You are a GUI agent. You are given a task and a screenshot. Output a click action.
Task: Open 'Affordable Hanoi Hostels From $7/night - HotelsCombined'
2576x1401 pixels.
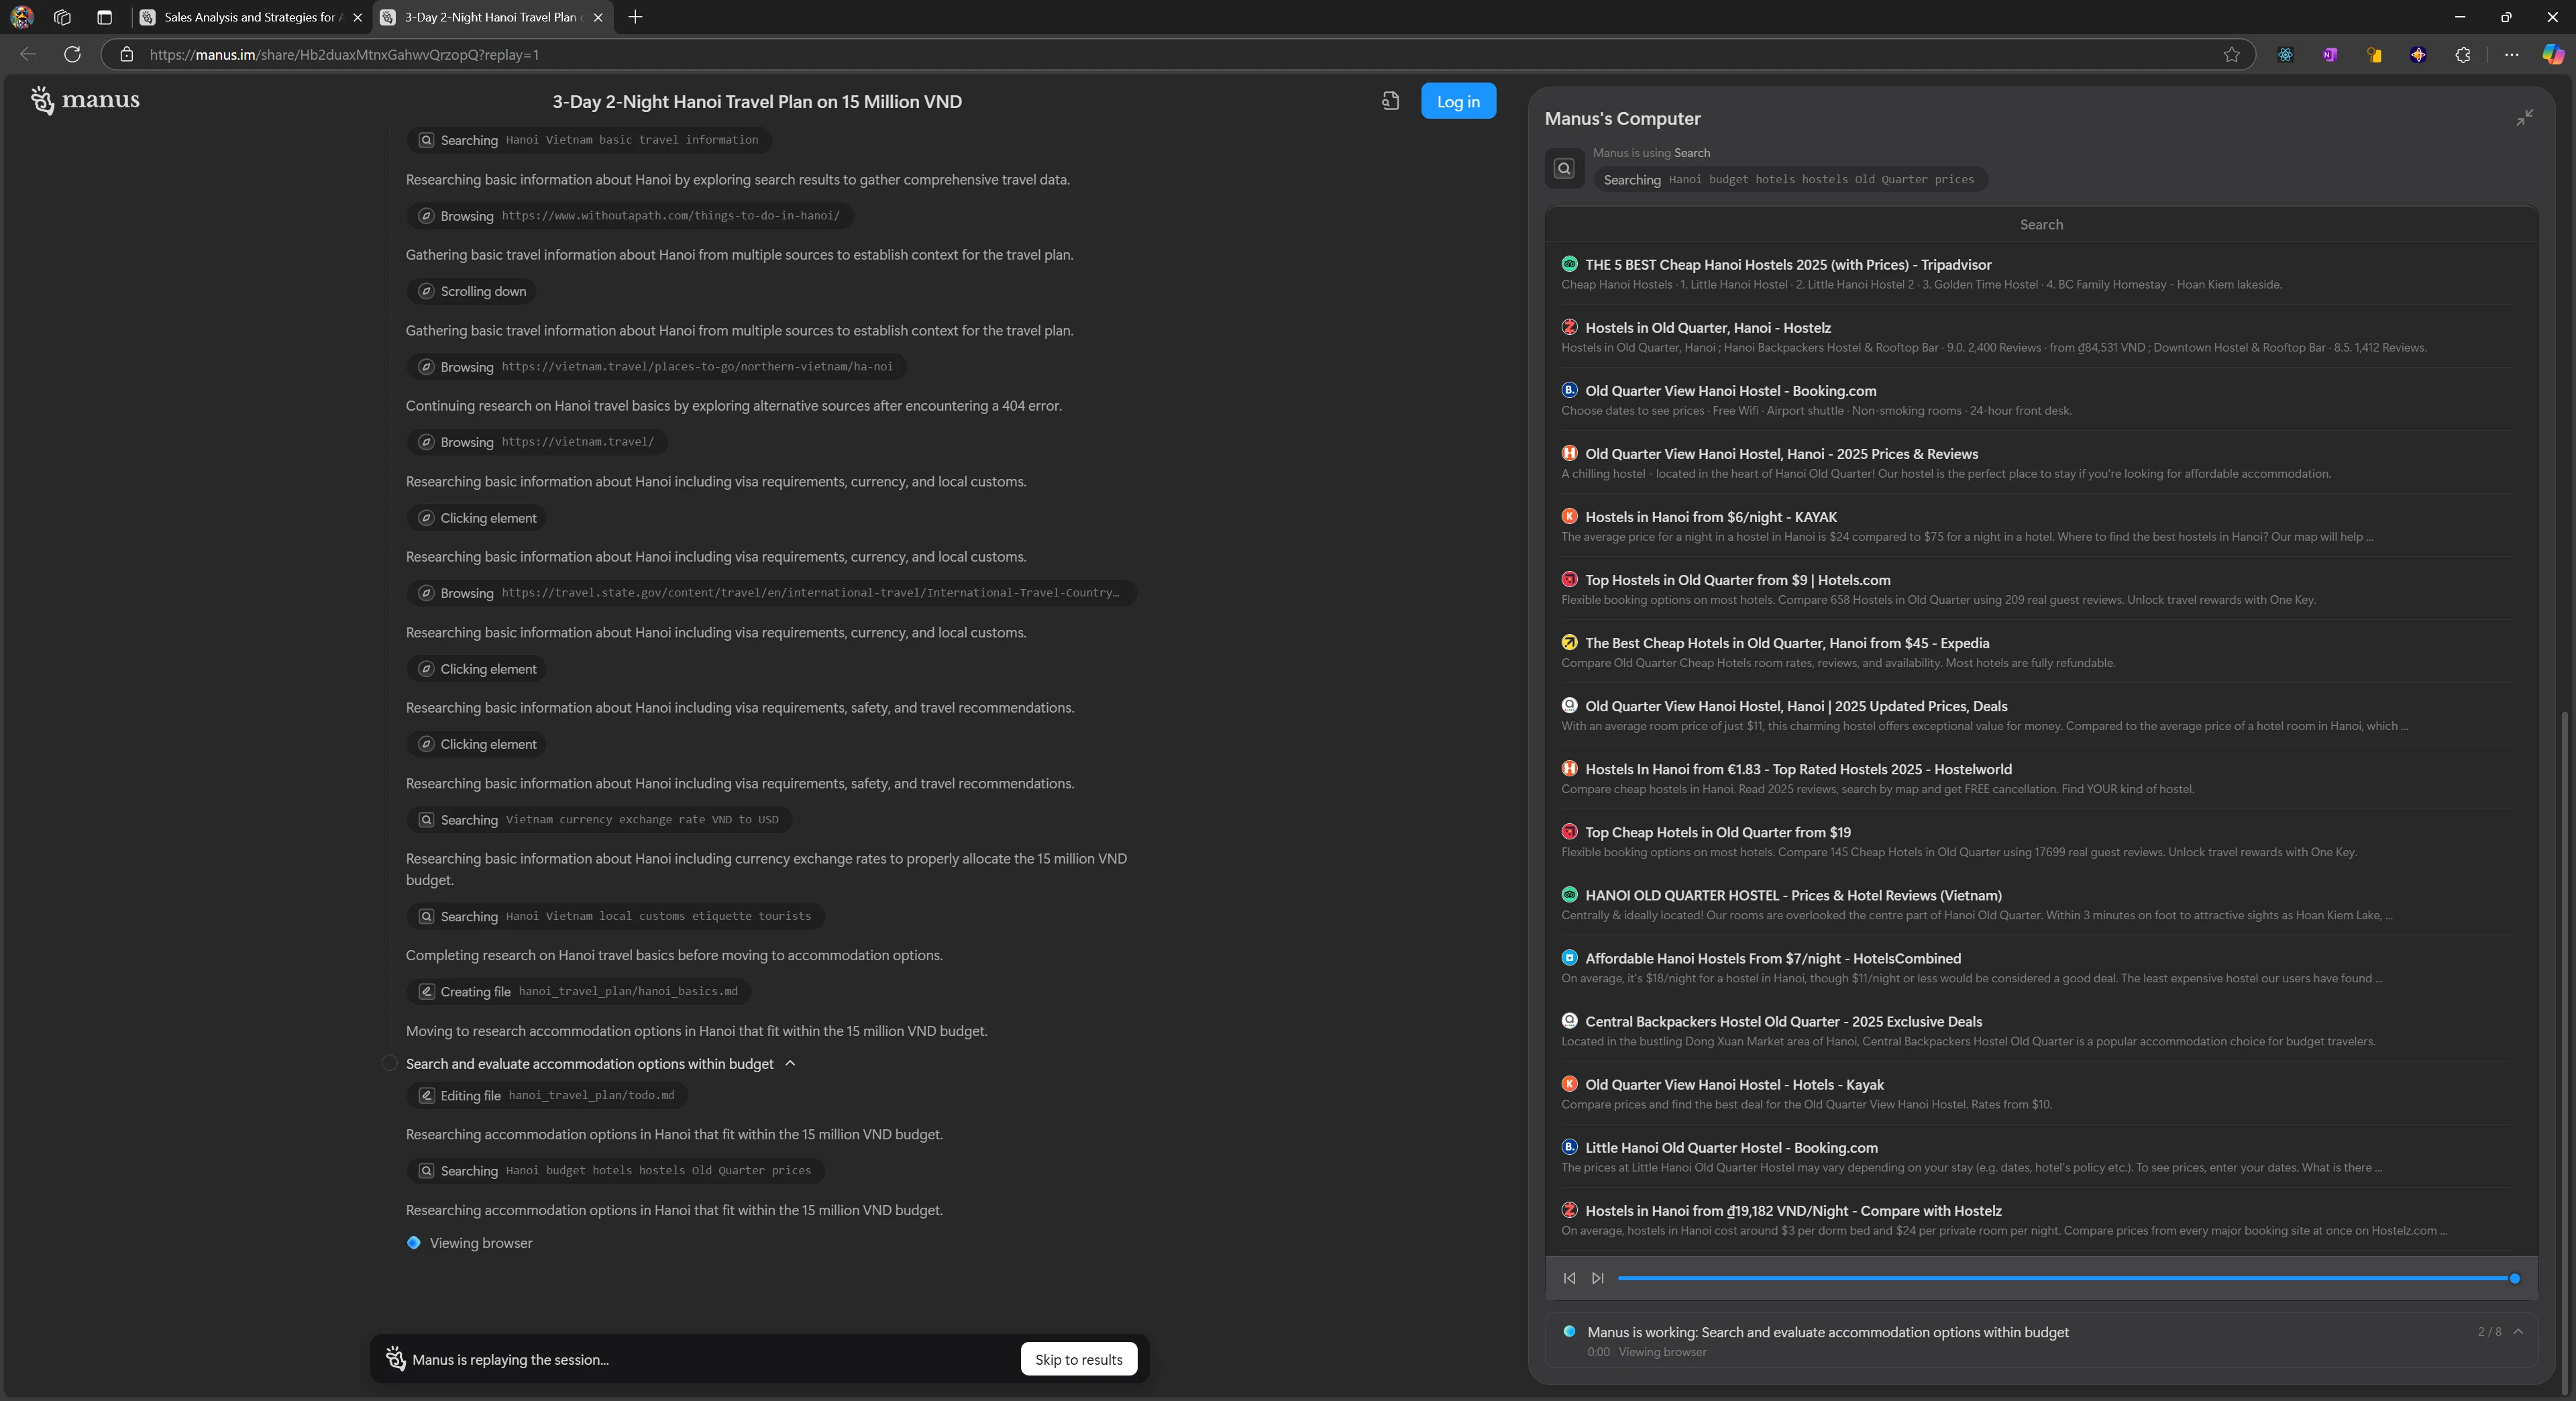pos(1772,958)
